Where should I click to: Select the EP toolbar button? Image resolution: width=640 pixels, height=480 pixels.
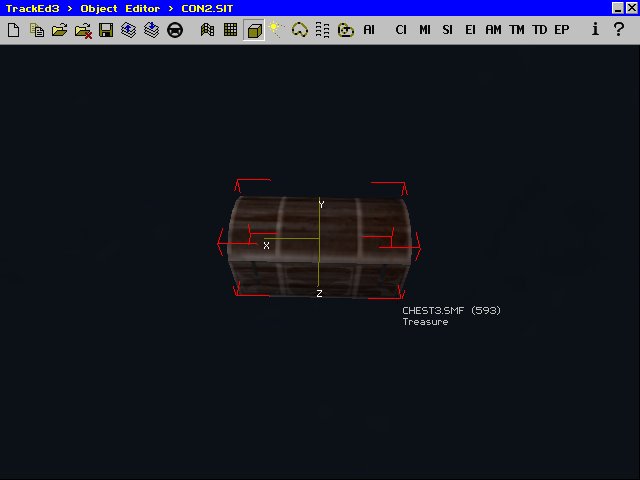click(x=562, y=30)
